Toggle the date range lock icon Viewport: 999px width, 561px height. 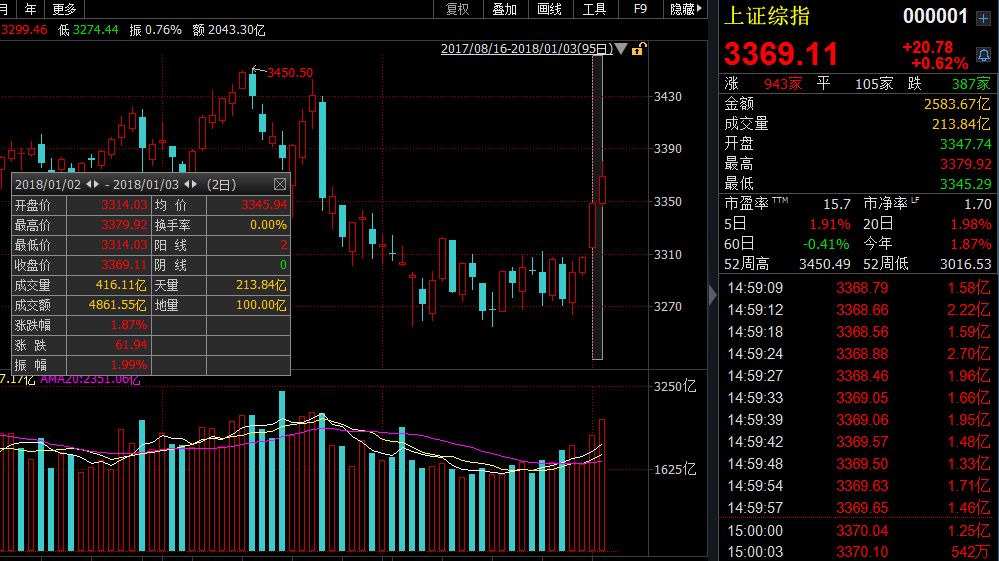[x=638, y=49]
